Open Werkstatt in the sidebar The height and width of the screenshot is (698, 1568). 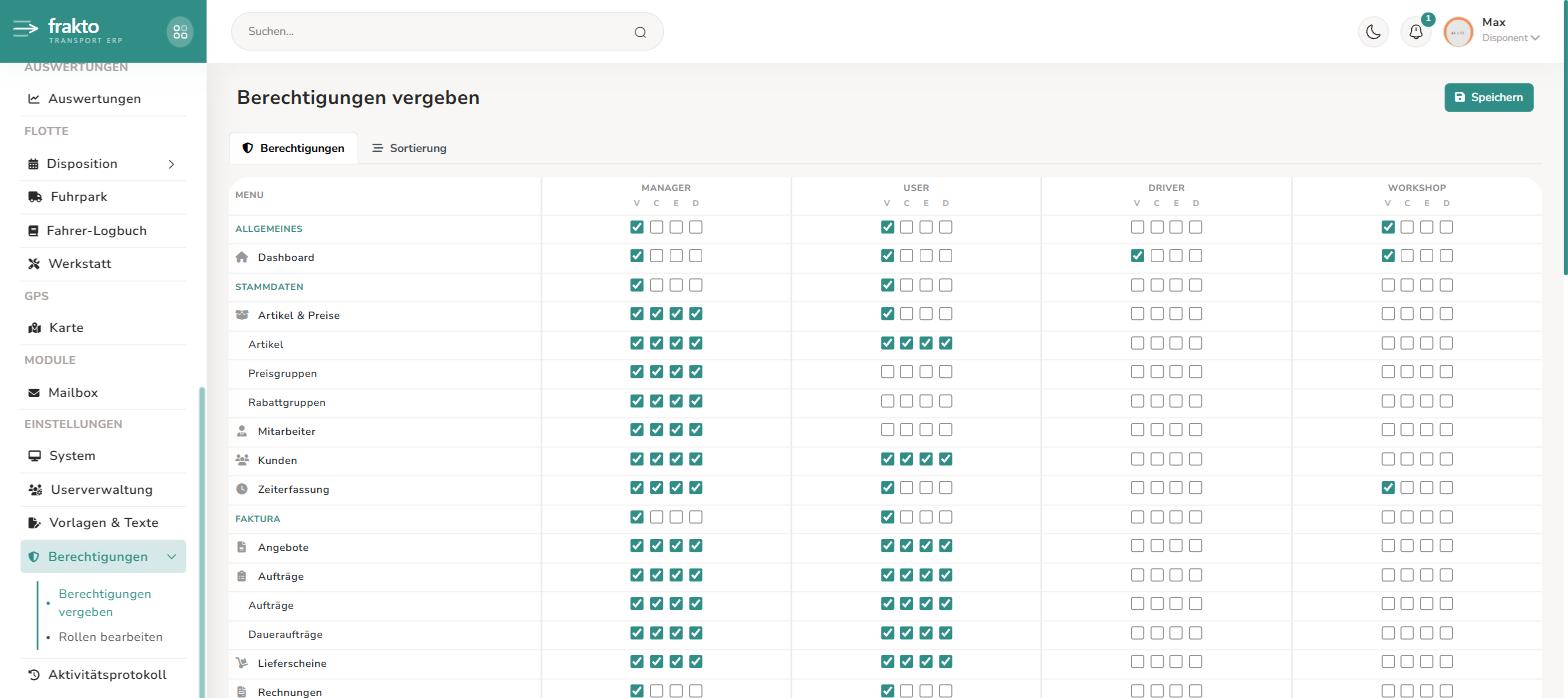coord(103,264)
